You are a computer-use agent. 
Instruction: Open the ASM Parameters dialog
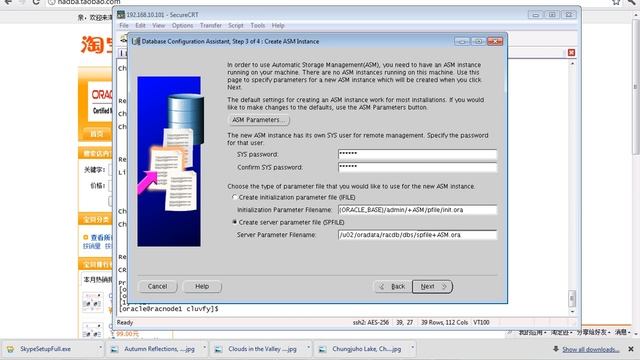pos(258,120)
